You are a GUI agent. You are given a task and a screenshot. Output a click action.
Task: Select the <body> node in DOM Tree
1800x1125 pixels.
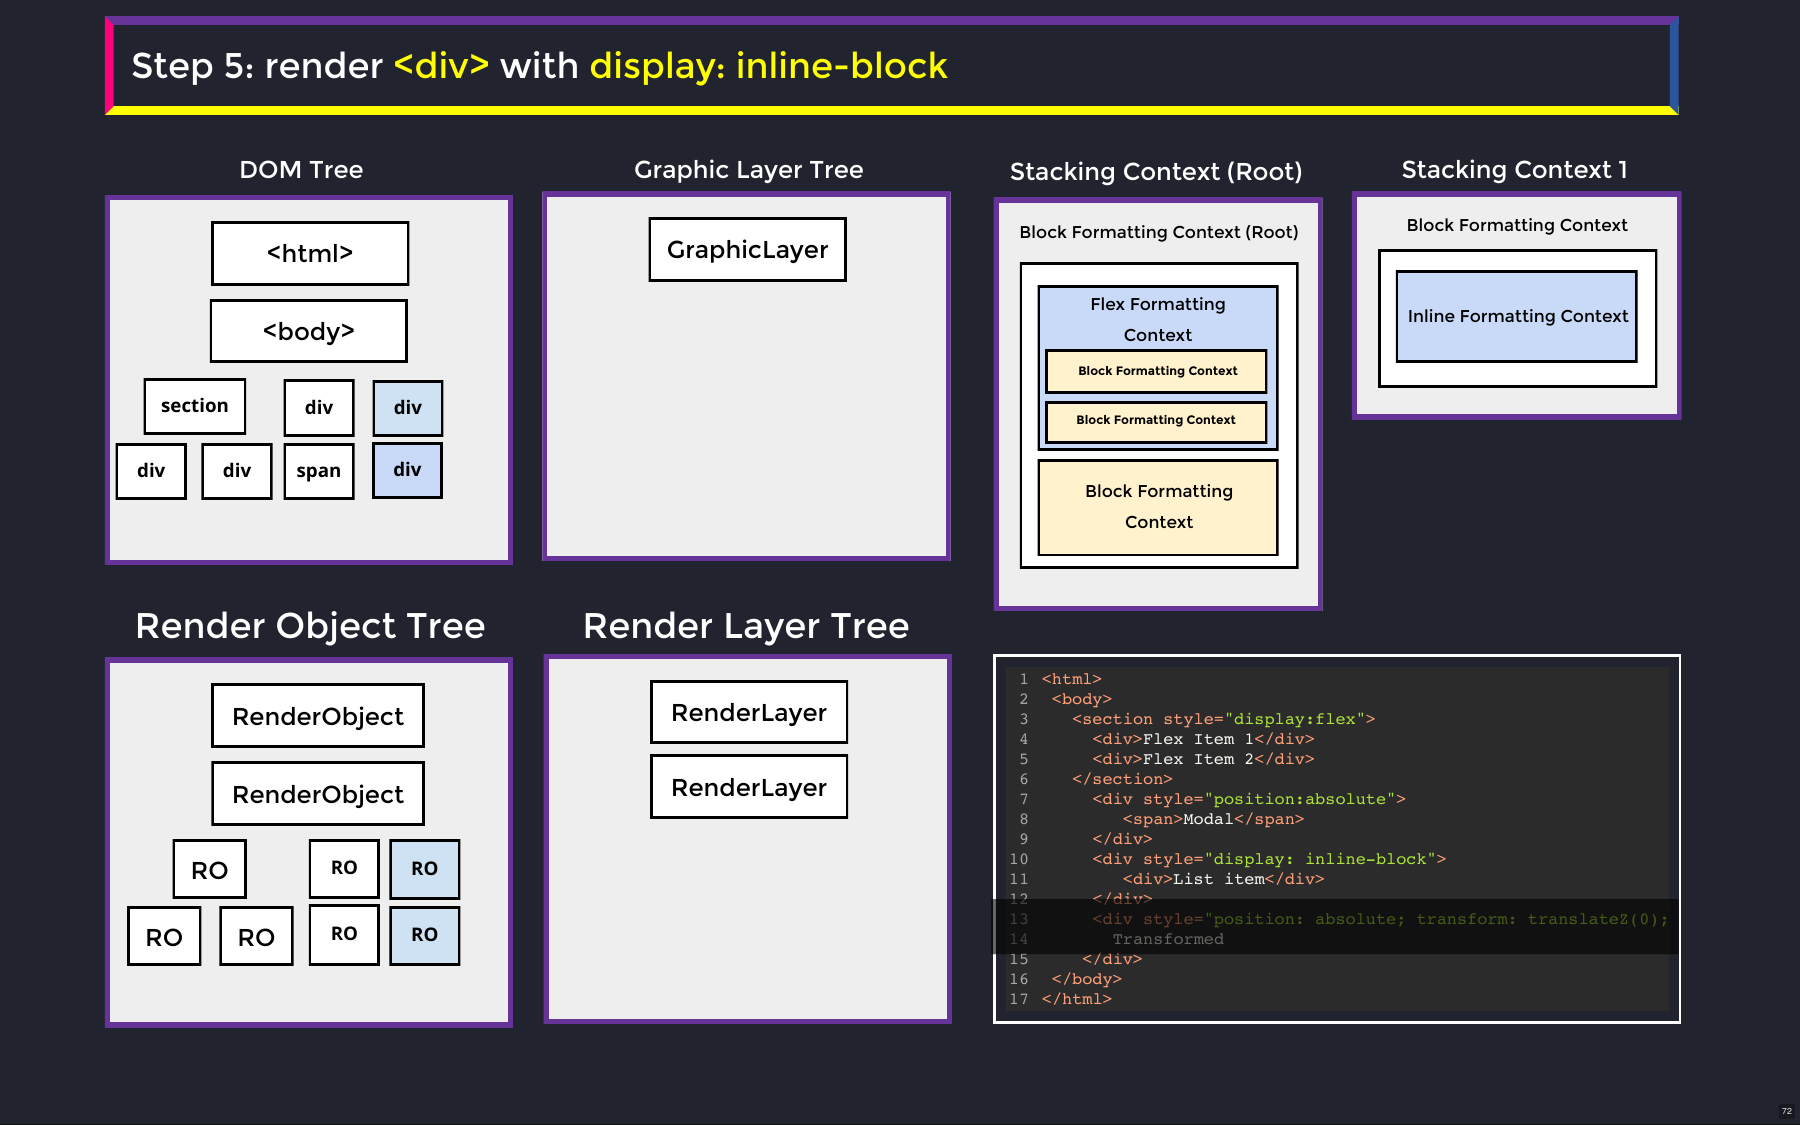point(309,331)
